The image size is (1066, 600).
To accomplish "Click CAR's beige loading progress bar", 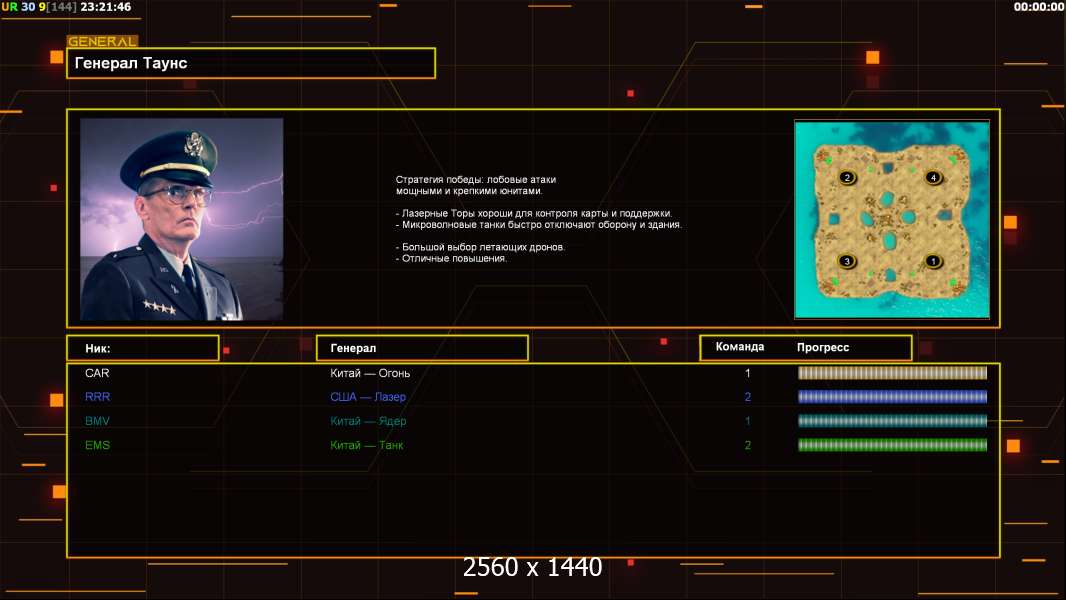I will (892, 373).
